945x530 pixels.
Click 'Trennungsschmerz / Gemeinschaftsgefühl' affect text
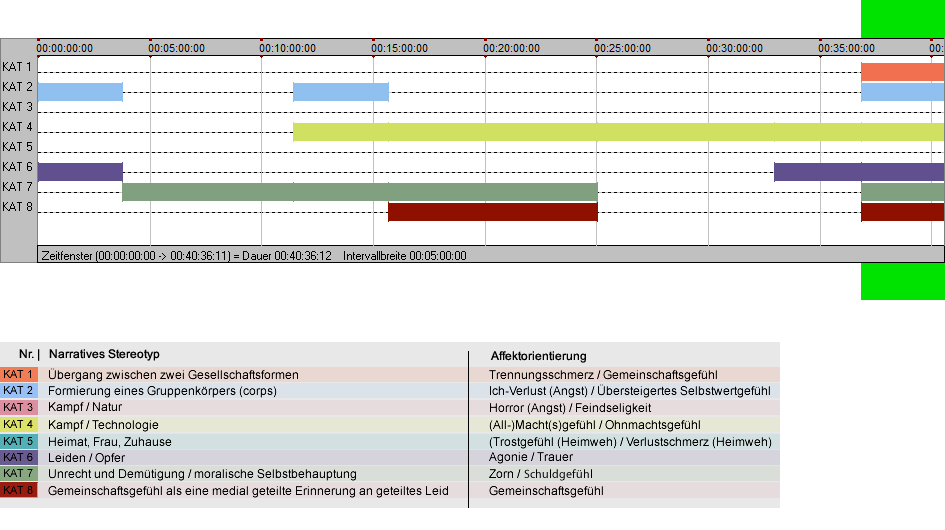(603, 375)
